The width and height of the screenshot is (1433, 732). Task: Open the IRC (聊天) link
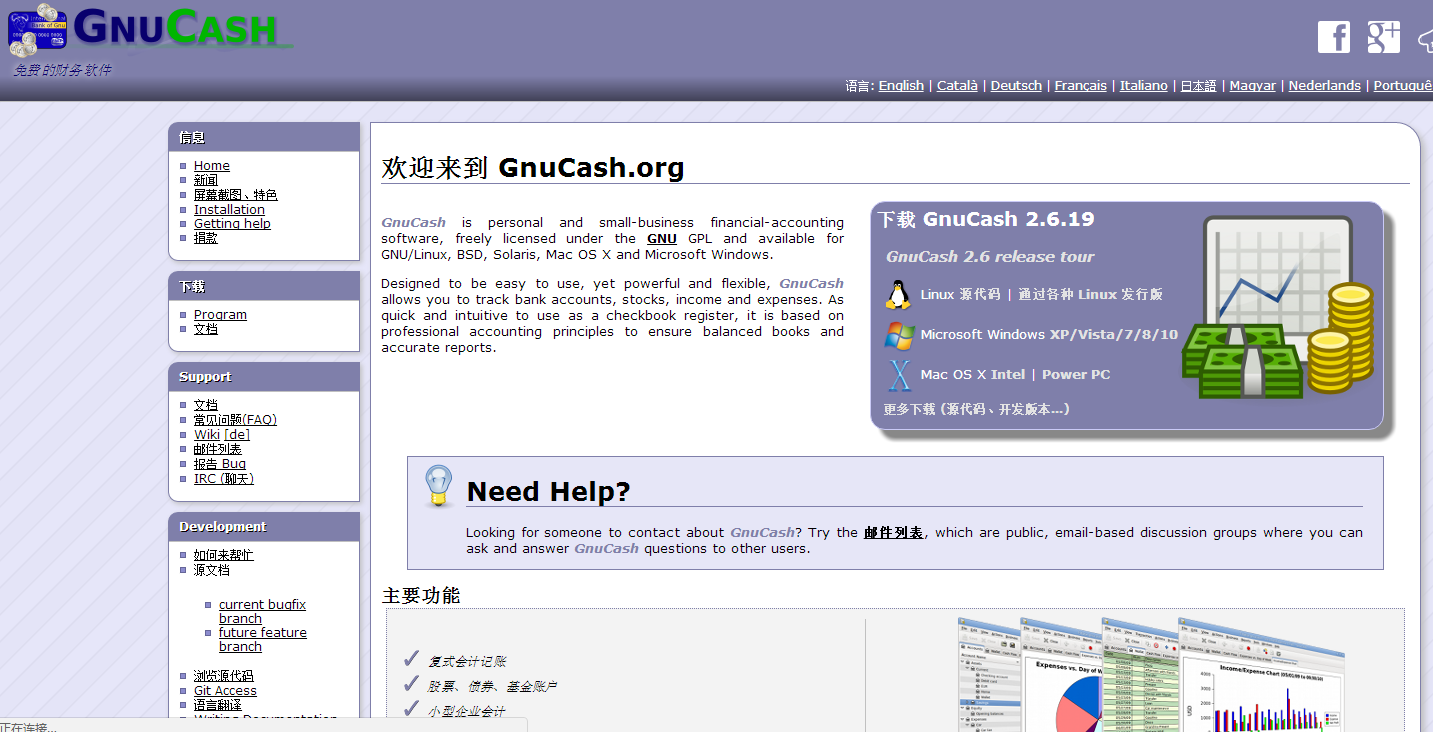[224, 479]
